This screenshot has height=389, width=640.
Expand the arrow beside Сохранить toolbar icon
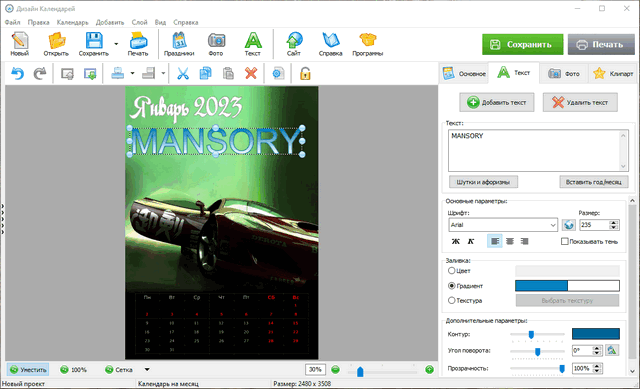pos(116,44)
